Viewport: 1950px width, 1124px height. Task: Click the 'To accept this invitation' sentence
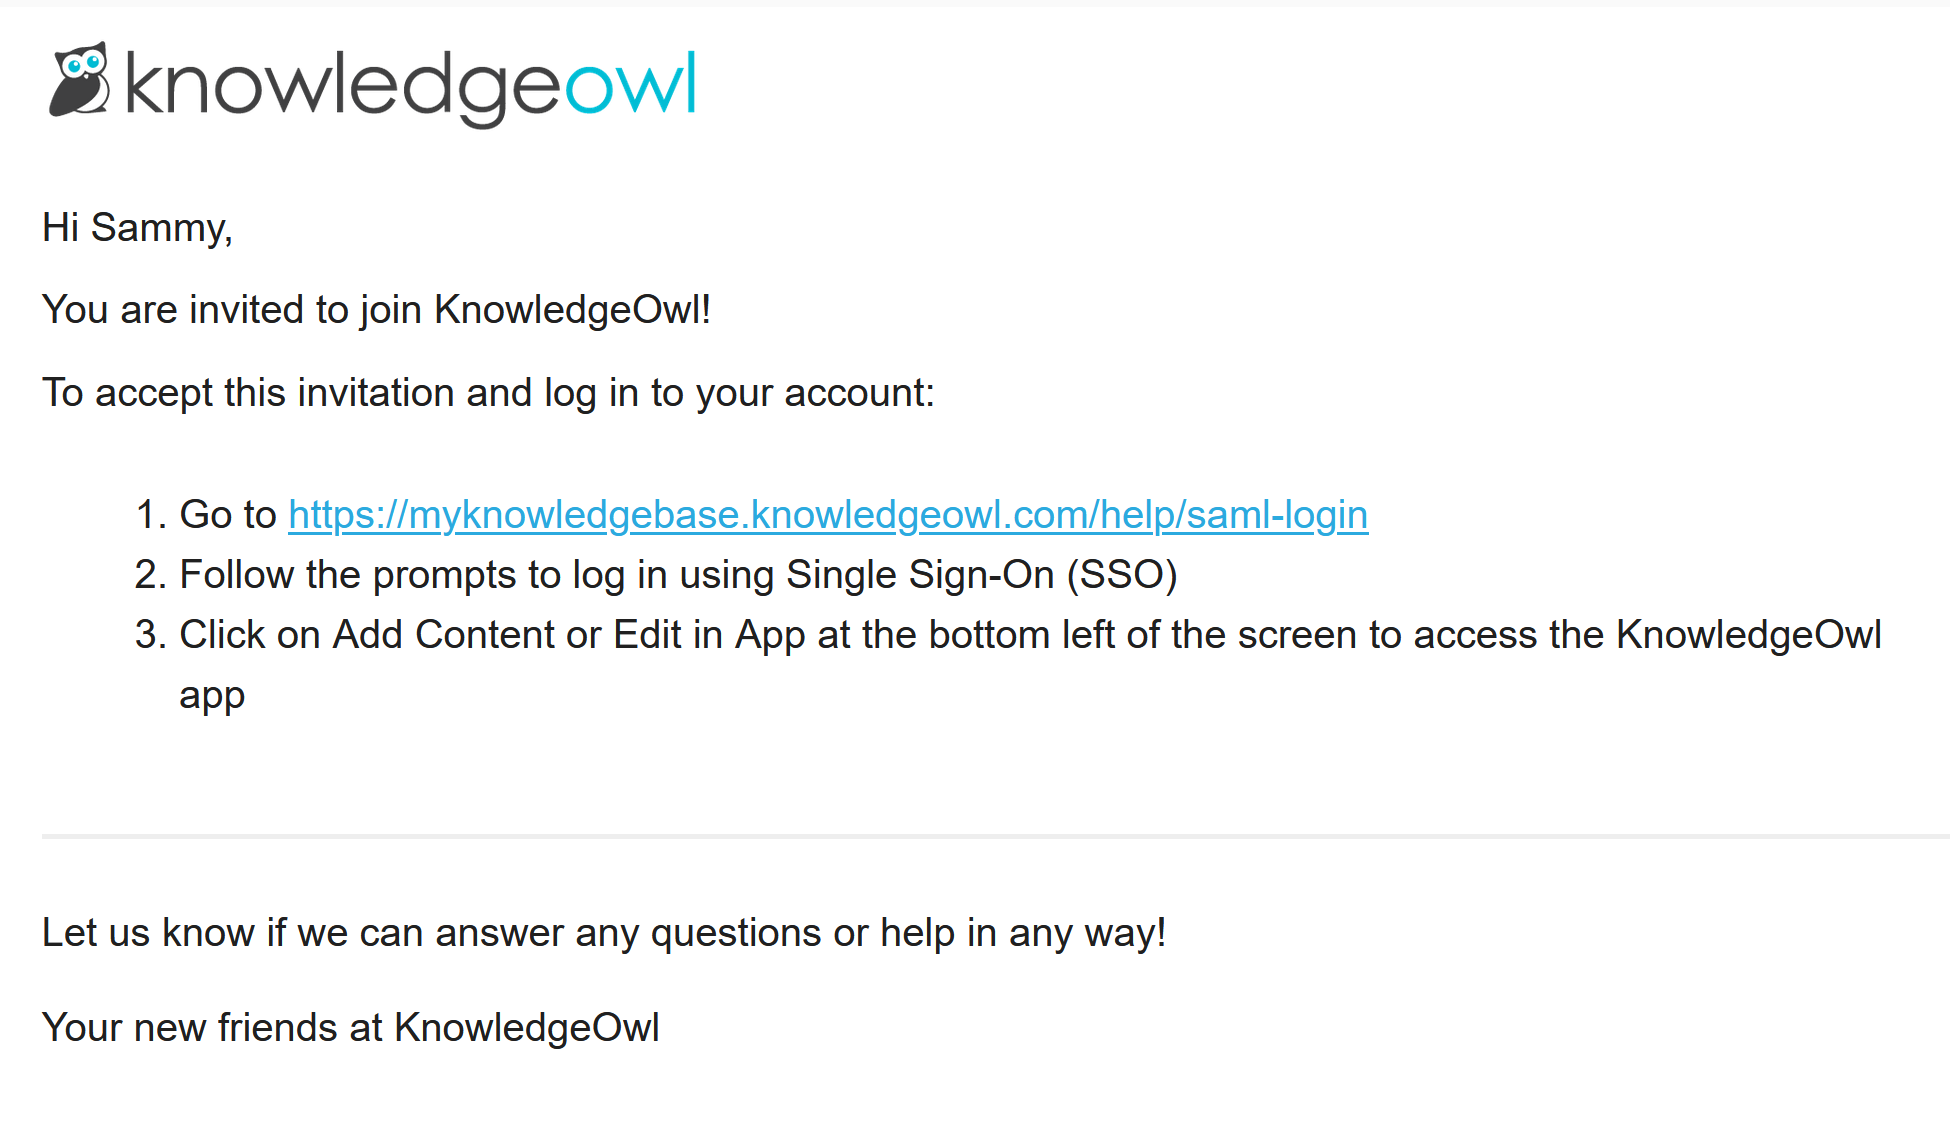click(488, 394)
